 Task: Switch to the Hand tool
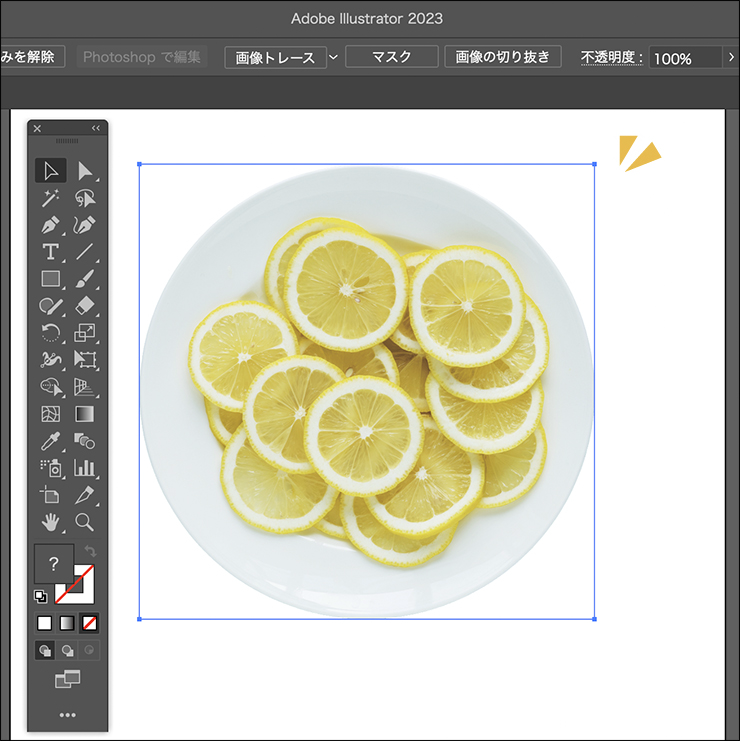tap(51, 522)
